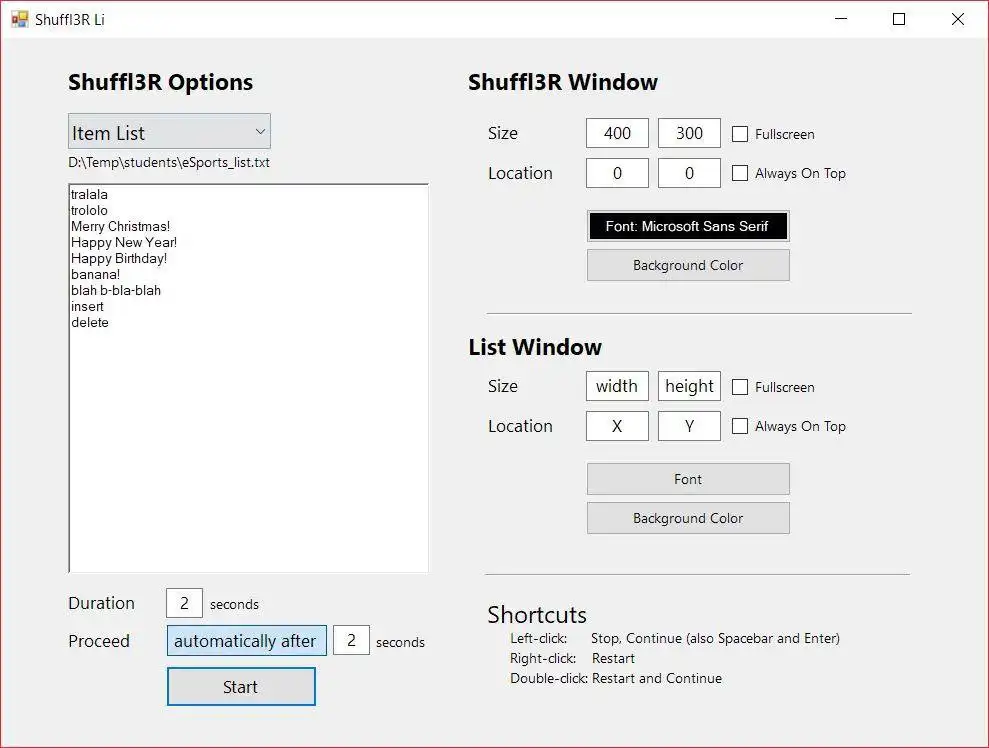The image size is (989, 748).
Task: Maximize the Shuffl3R window
Action: click(899, 19)
